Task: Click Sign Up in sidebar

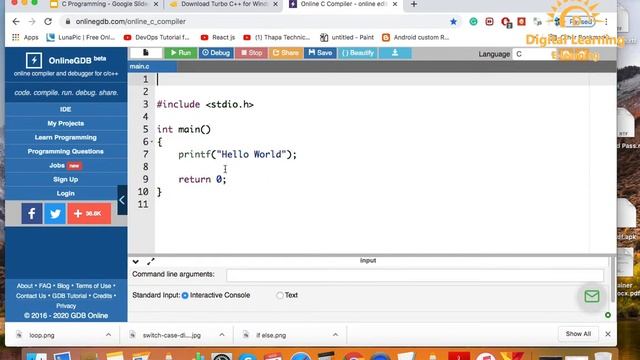Action: [x=66, y=180]
